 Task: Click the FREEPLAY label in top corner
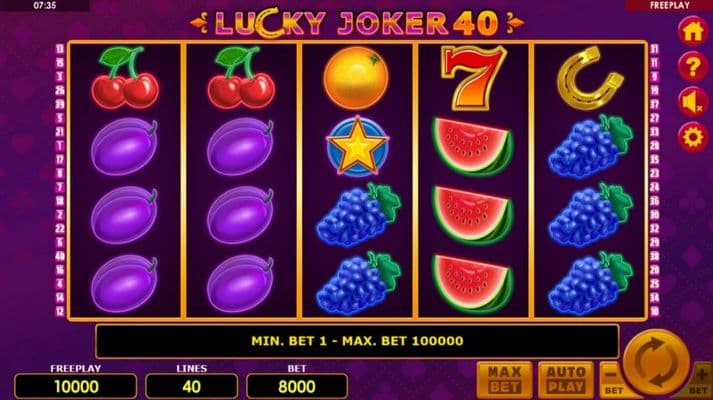coord(669,5)
